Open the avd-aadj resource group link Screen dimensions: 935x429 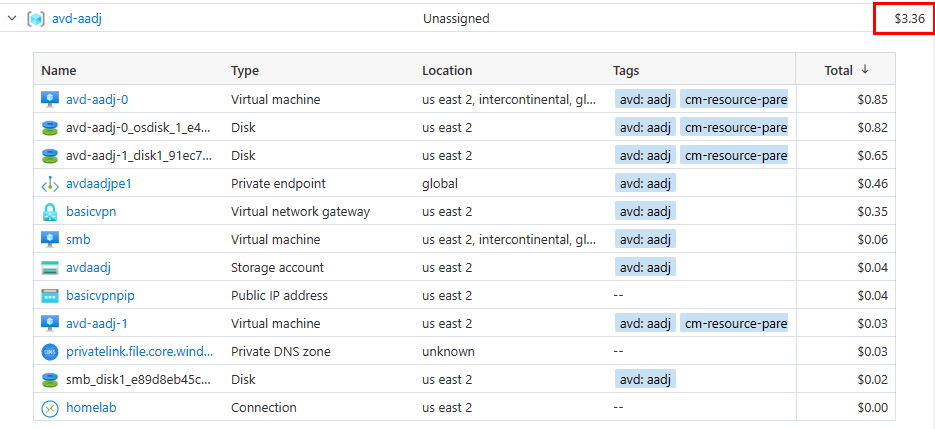[x=77, y=18]
